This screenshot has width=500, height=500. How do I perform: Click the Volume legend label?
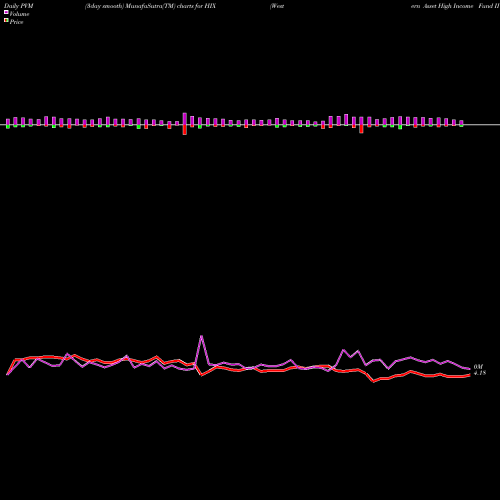pos(19,14)
